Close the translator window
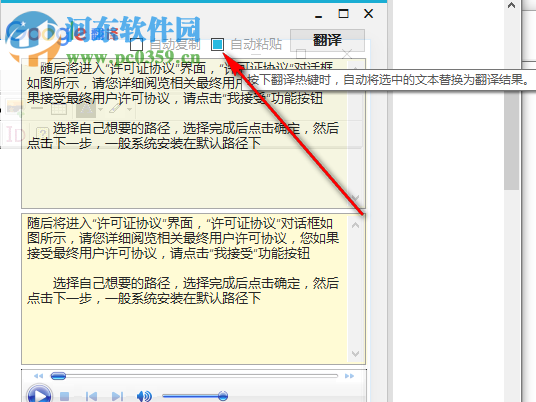The height and width of the screenshot is (402, 536). click(368, 14)
